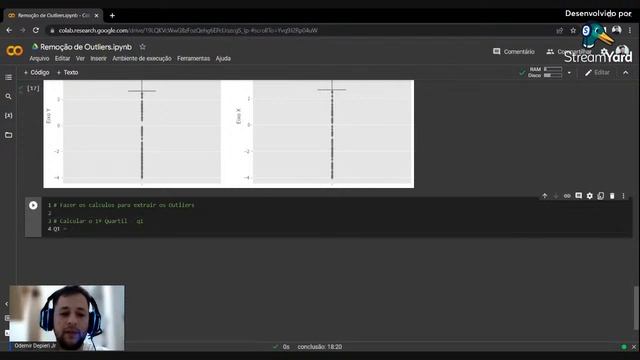This screenshot has width=640, height=360.
Task: View RAM and Disco usage indicator
Action: coord(544,72)
